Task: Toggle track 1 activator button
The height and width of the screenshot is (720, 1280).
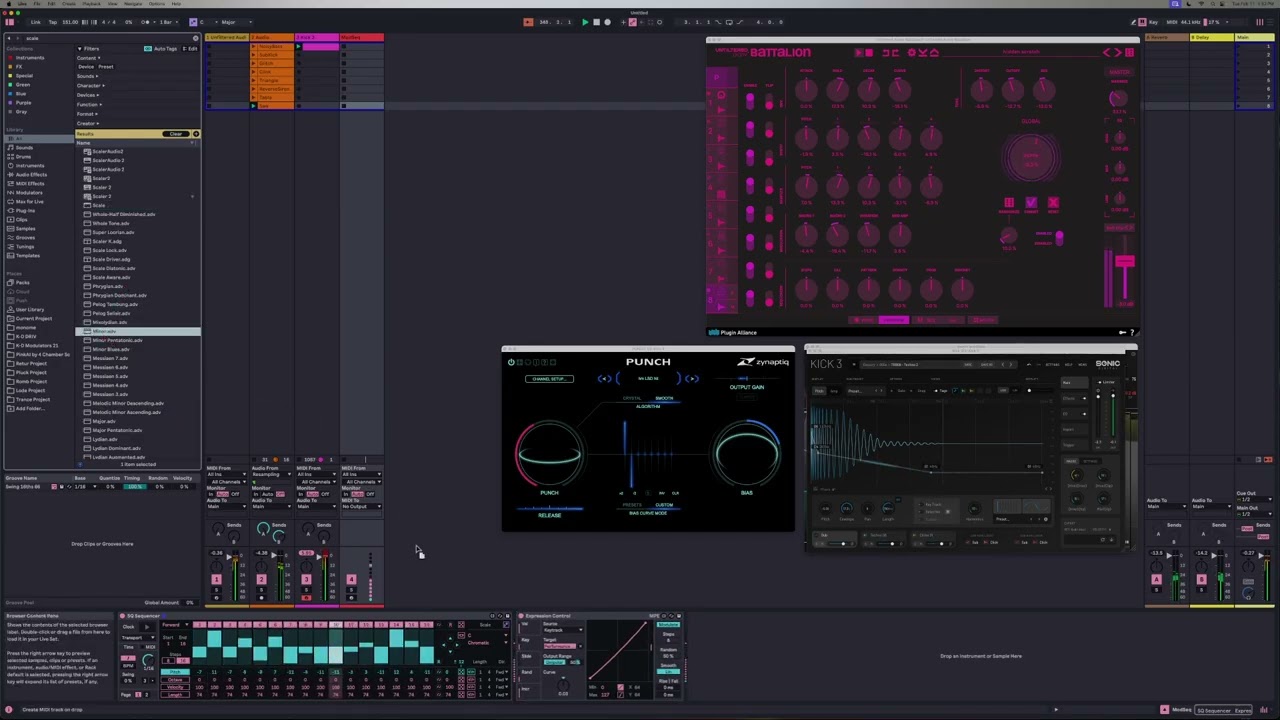Action: pyautogui.click(x=216, y=580)
